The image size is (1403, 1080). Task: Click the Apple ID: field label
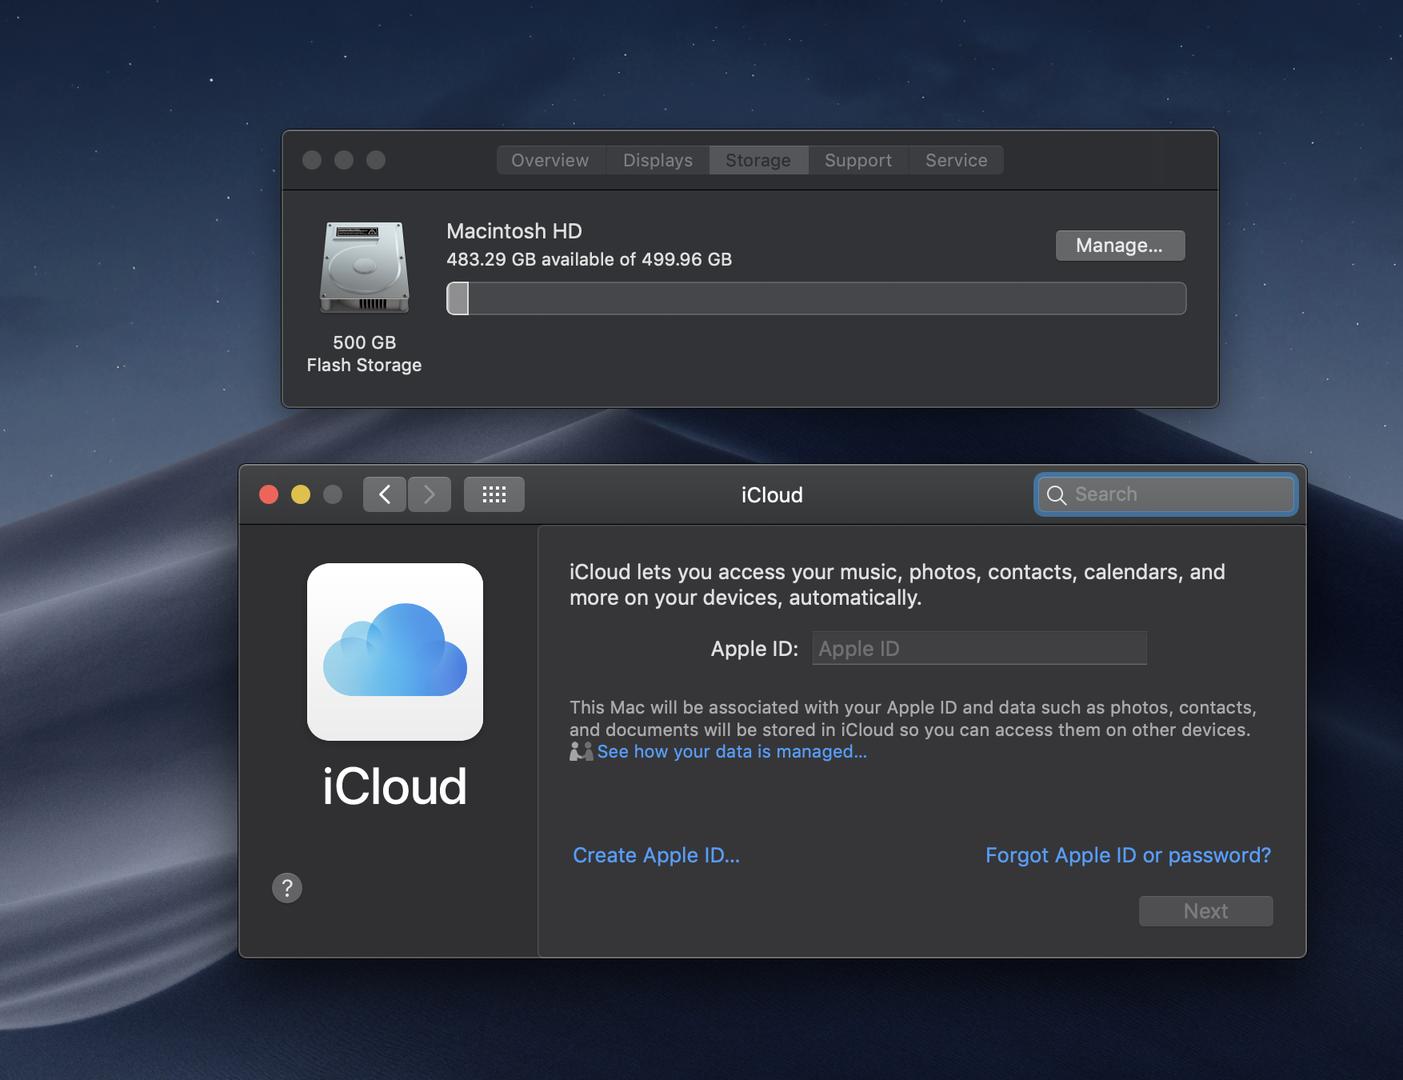click(x=754, y=648)
